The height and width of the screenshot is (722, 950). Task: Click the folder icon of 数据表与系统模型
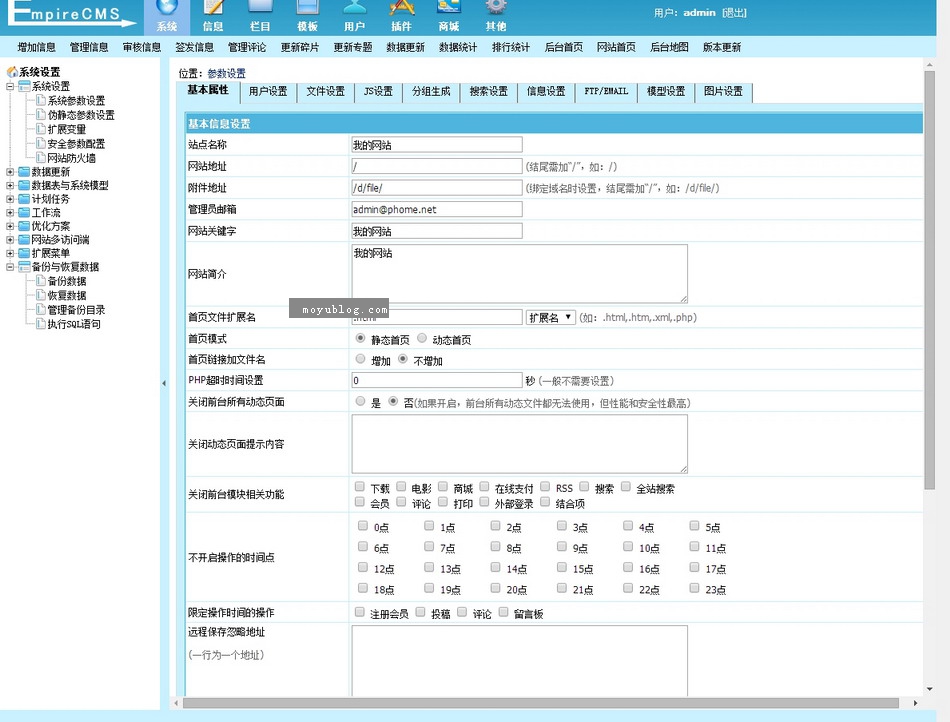point(24,185)
